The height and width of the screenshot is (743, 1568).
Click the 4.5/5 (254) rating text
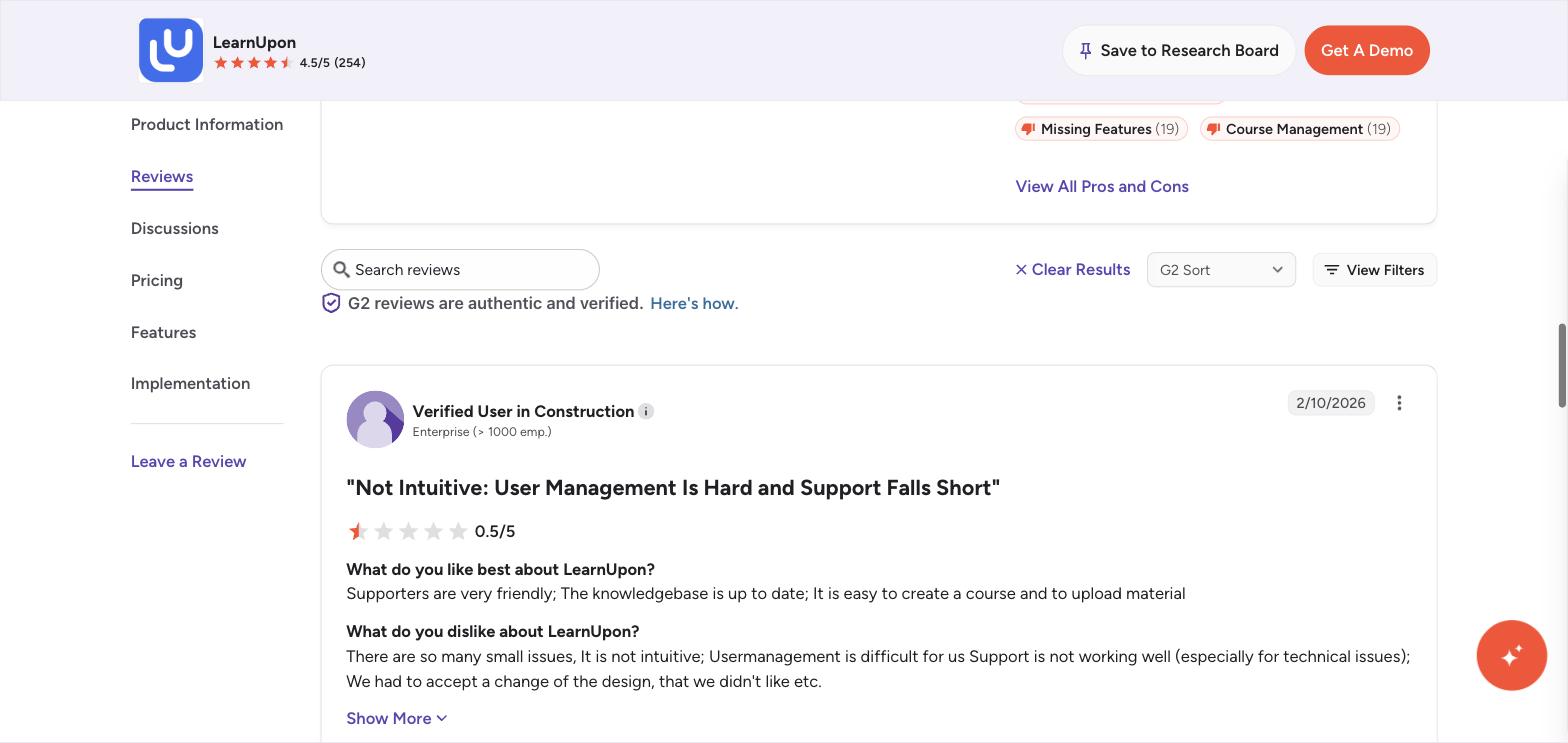332,63
